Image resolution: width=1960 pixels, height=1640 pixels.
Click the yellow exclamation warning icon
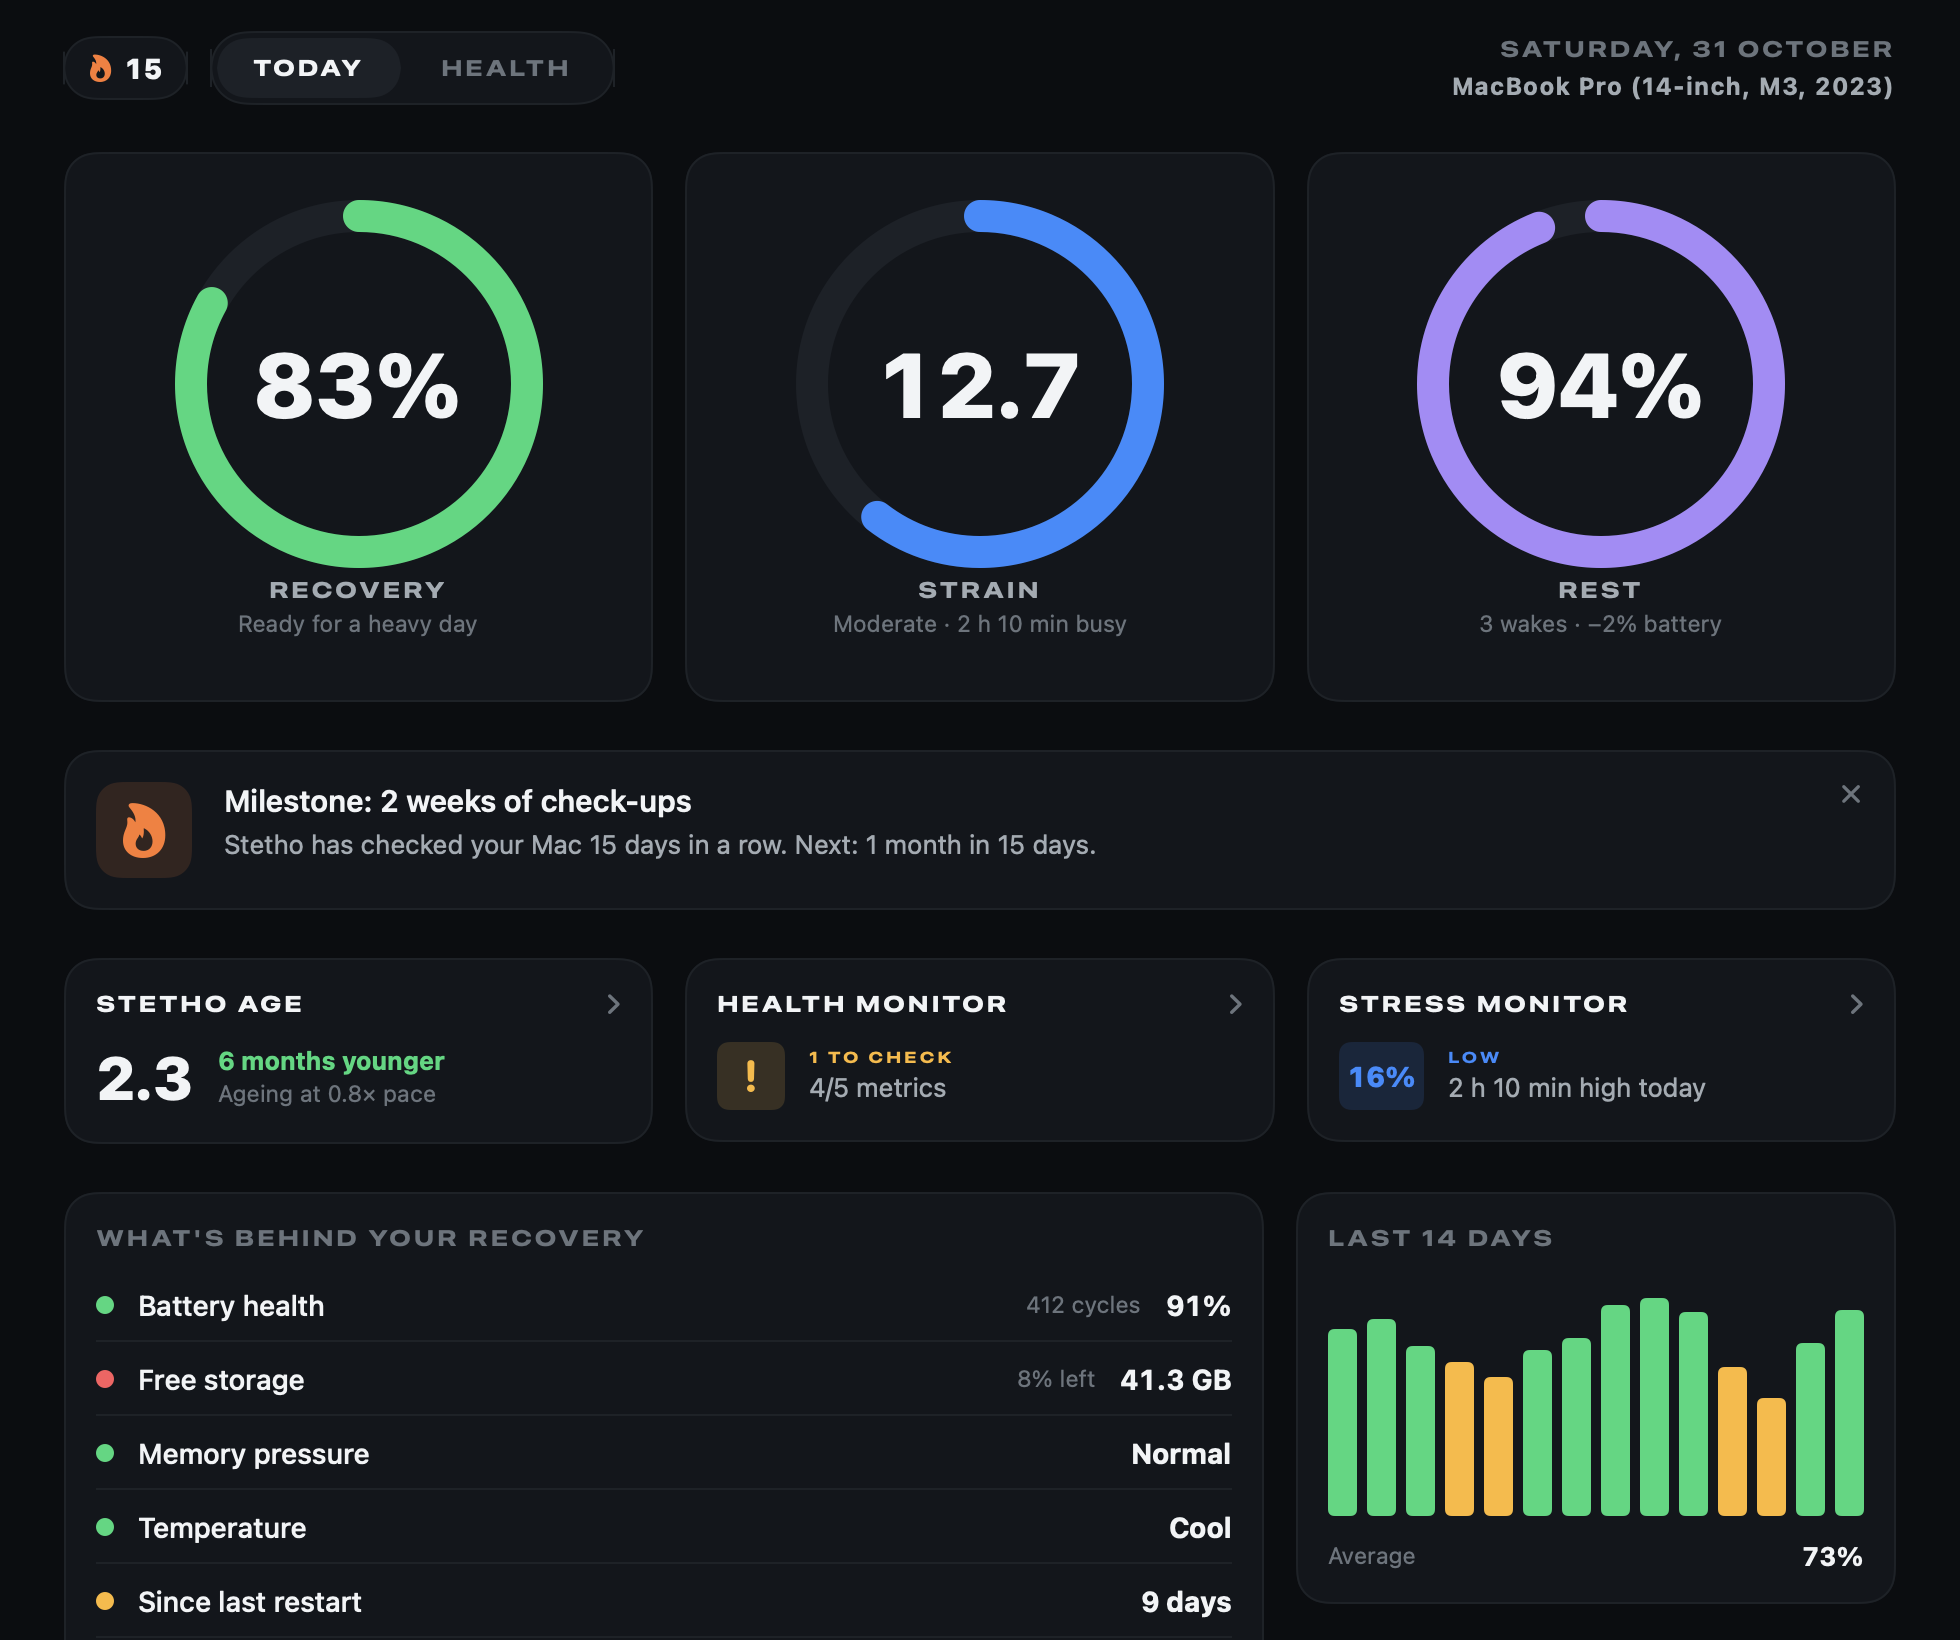pyautogui.click(x=751, y=1076)
